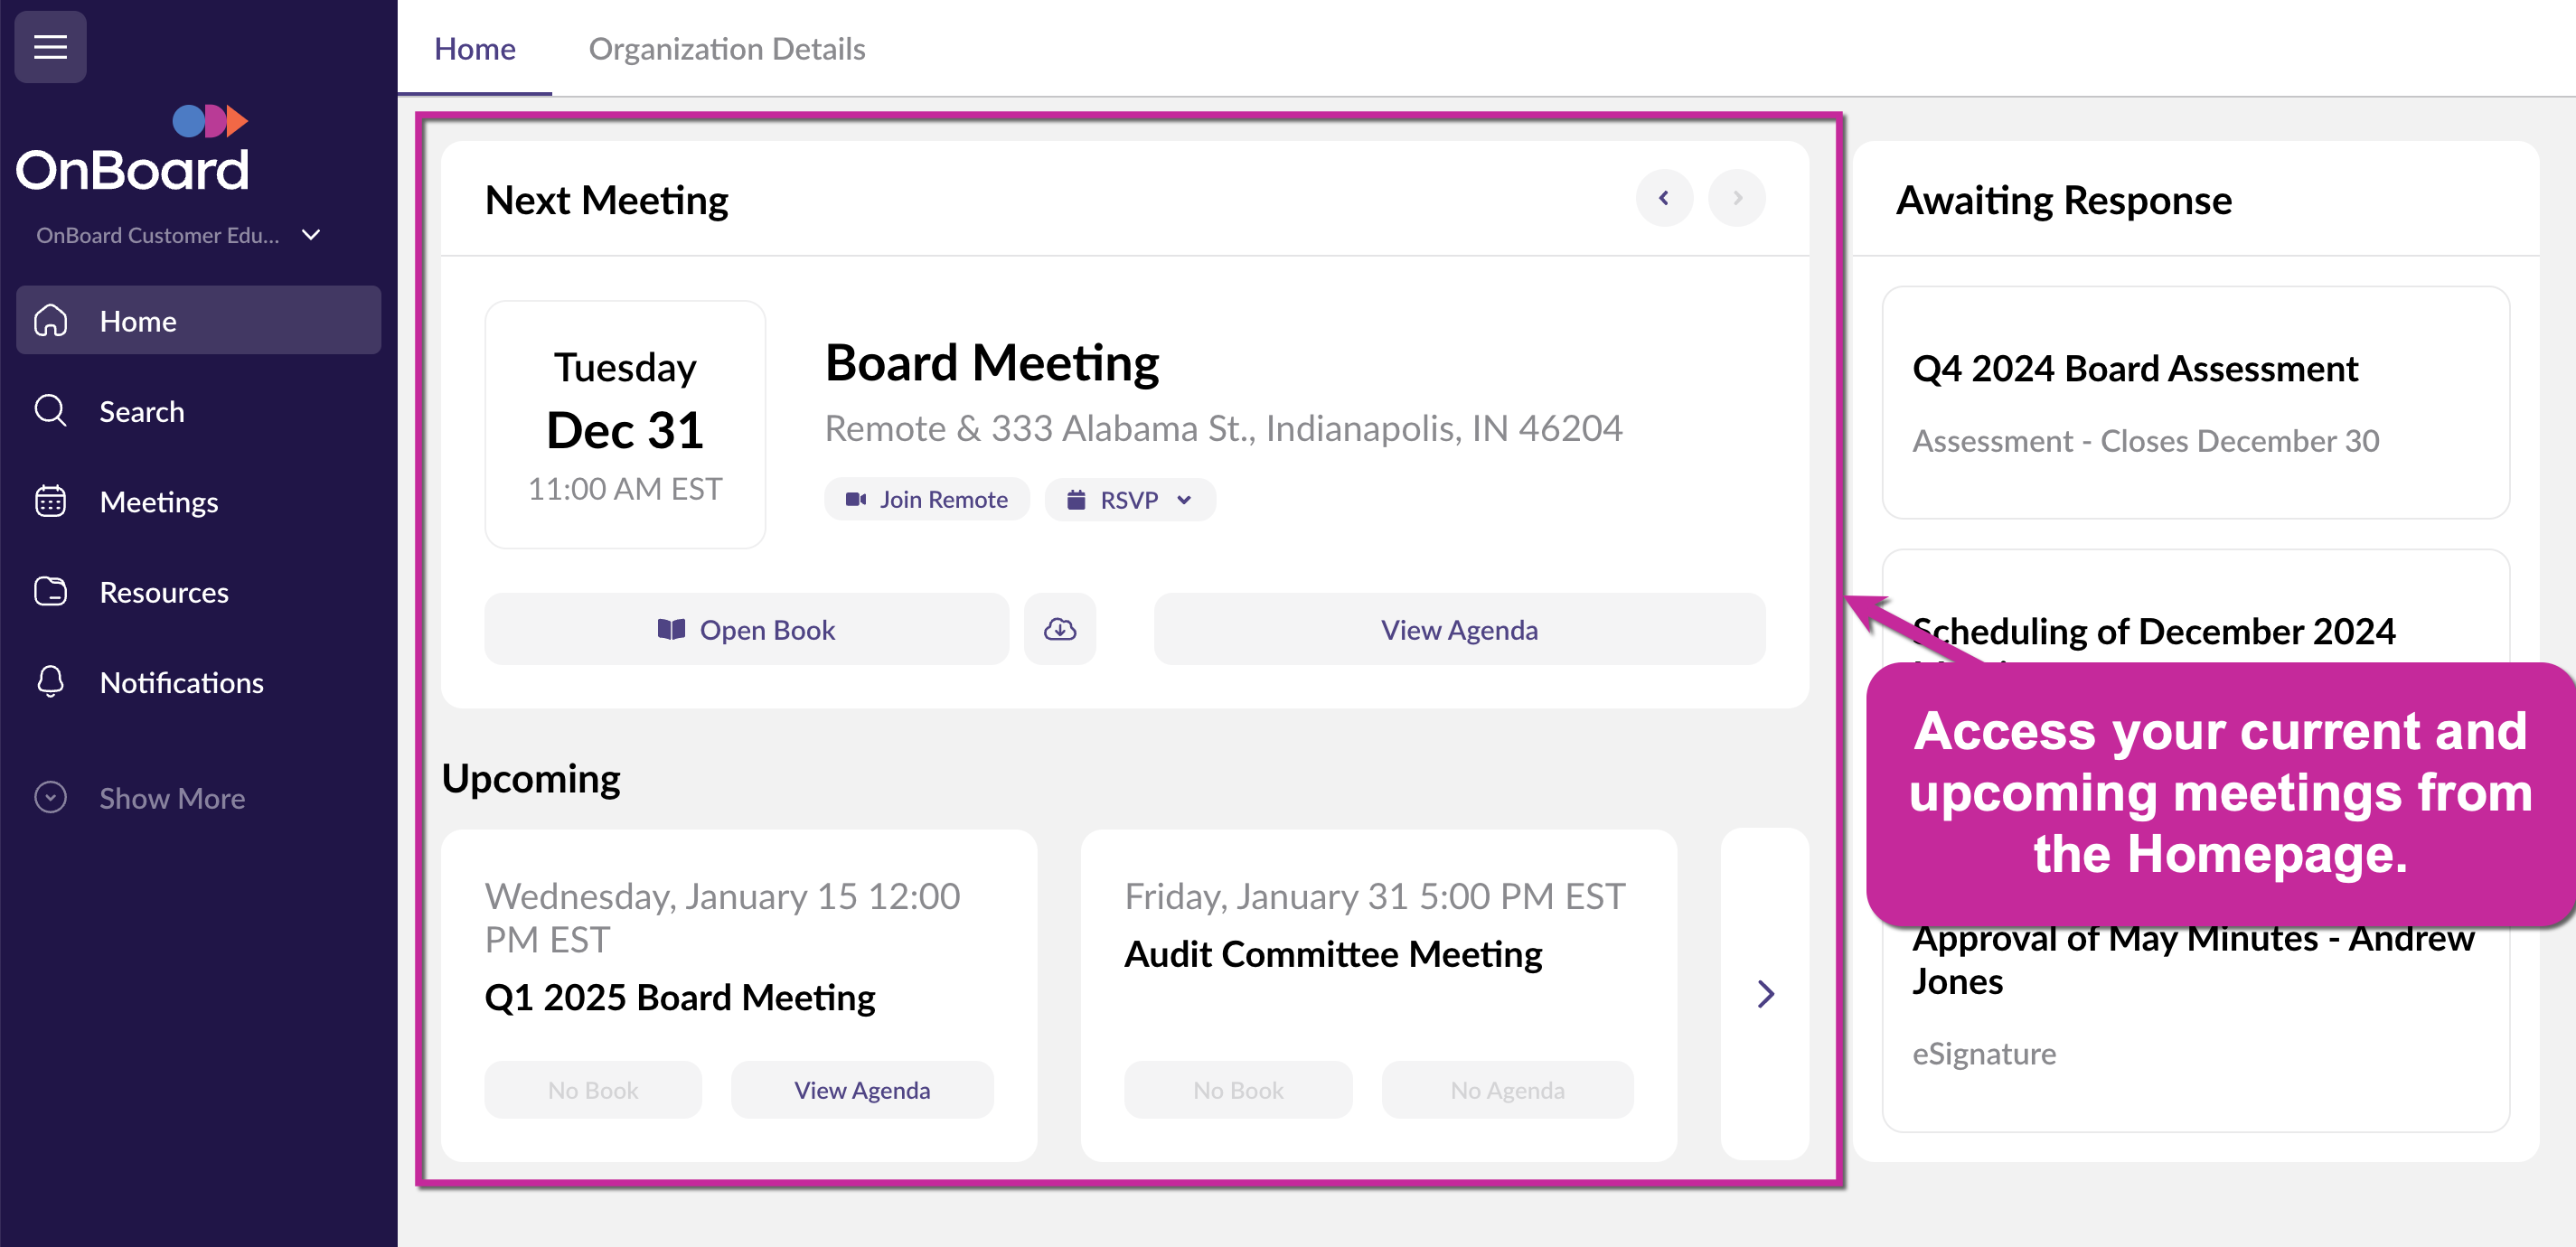Click the Home icon in sidebar
This screenshot has height=1247, width=2576.
(50, 321)
